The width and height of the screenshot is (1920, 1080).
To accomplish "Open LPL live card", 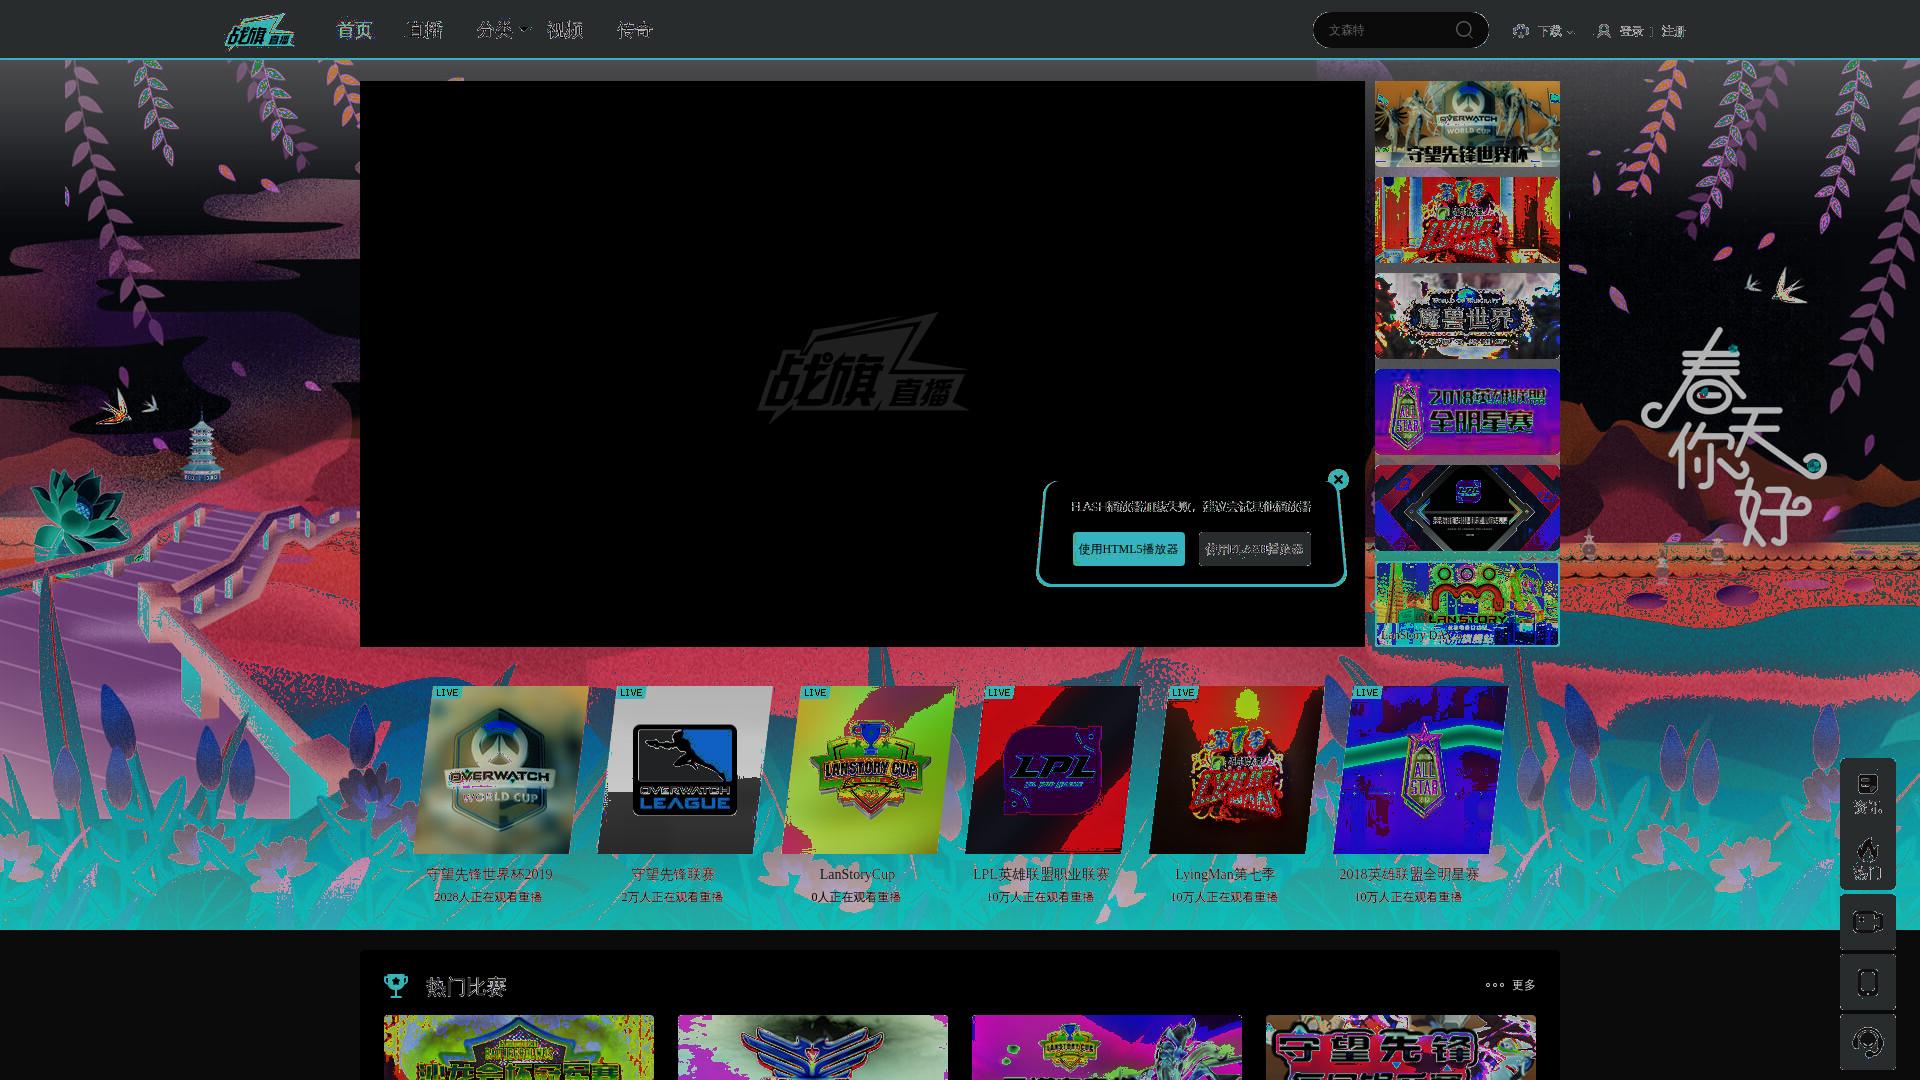I will click(1052, 769).
